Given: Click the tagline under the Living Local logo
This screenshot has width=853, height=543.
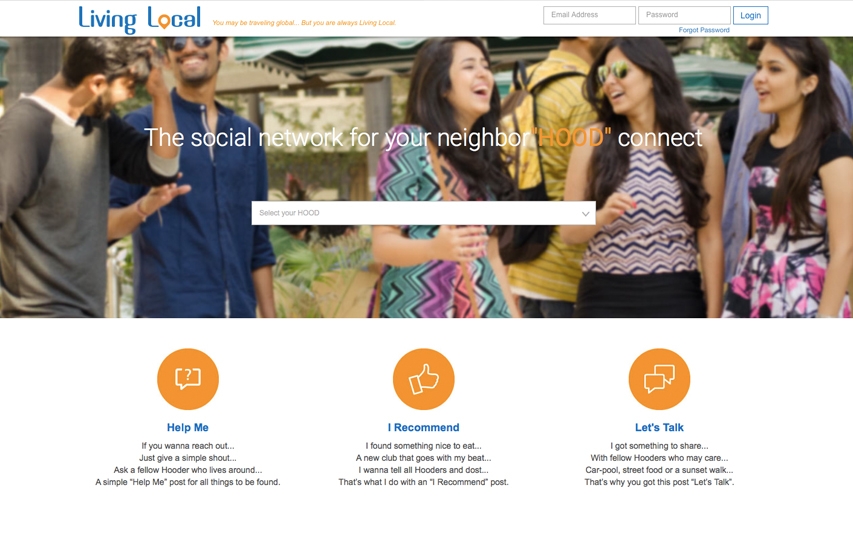Looking at the screenshot, I should pos(304,23).
